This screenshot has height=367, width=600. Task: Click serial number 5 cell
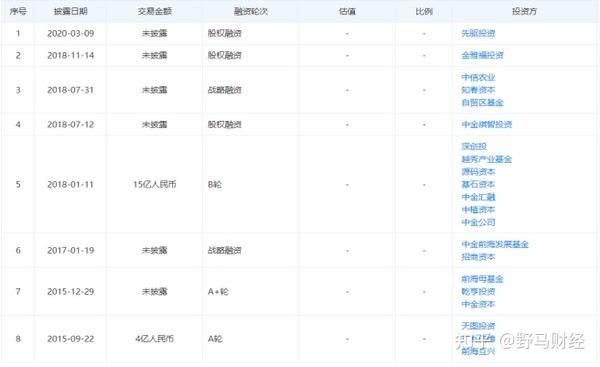pos(18,184)
